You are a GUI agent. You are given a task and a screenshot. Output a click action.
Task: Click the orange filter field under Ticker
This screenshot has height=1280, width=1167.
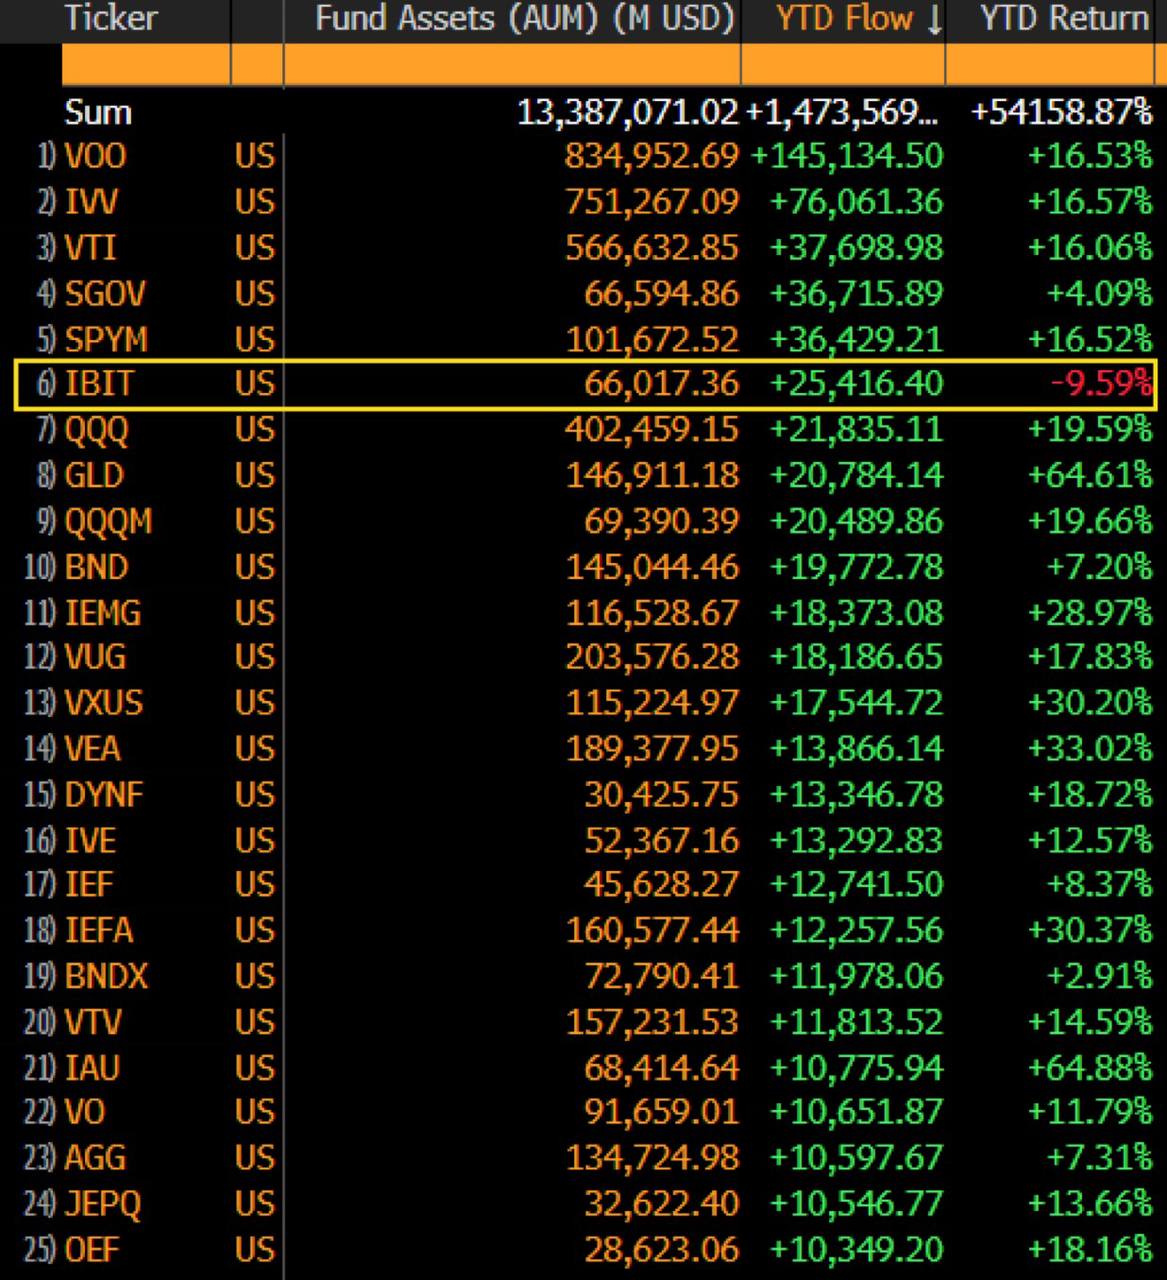coord(145,65)
